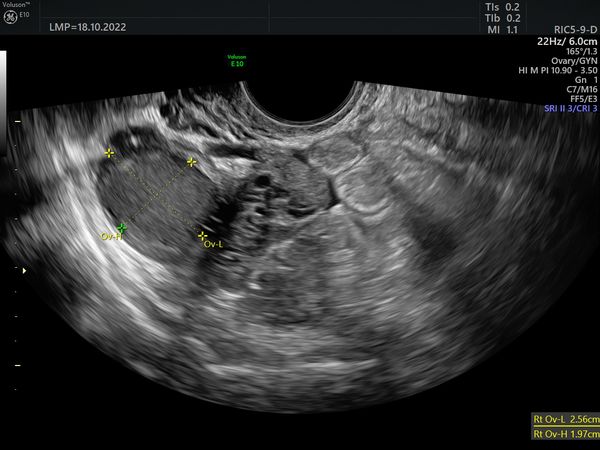Click the upper-left yellow caliper cross

pyautogui.click(x=110, y=152)
